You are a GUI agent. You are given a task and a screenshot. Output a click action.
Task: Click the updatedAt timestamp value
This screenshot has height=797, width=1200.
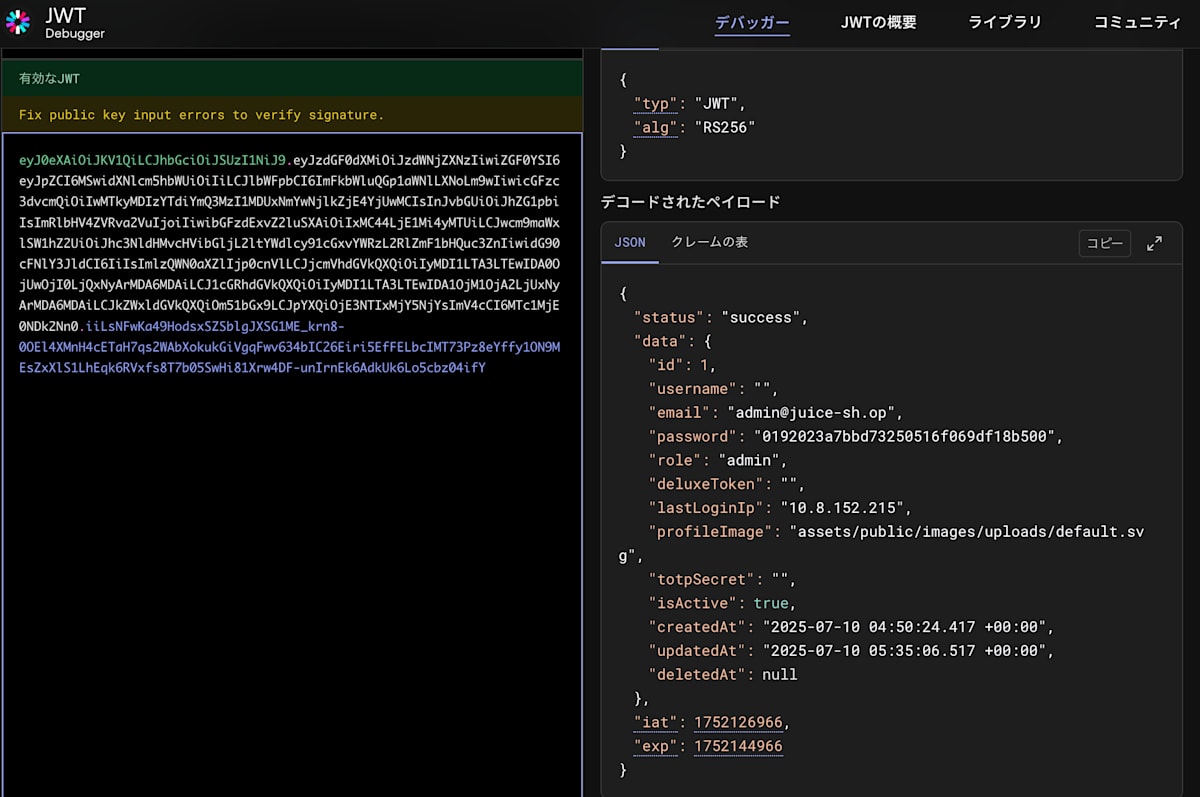coord(906,651)
